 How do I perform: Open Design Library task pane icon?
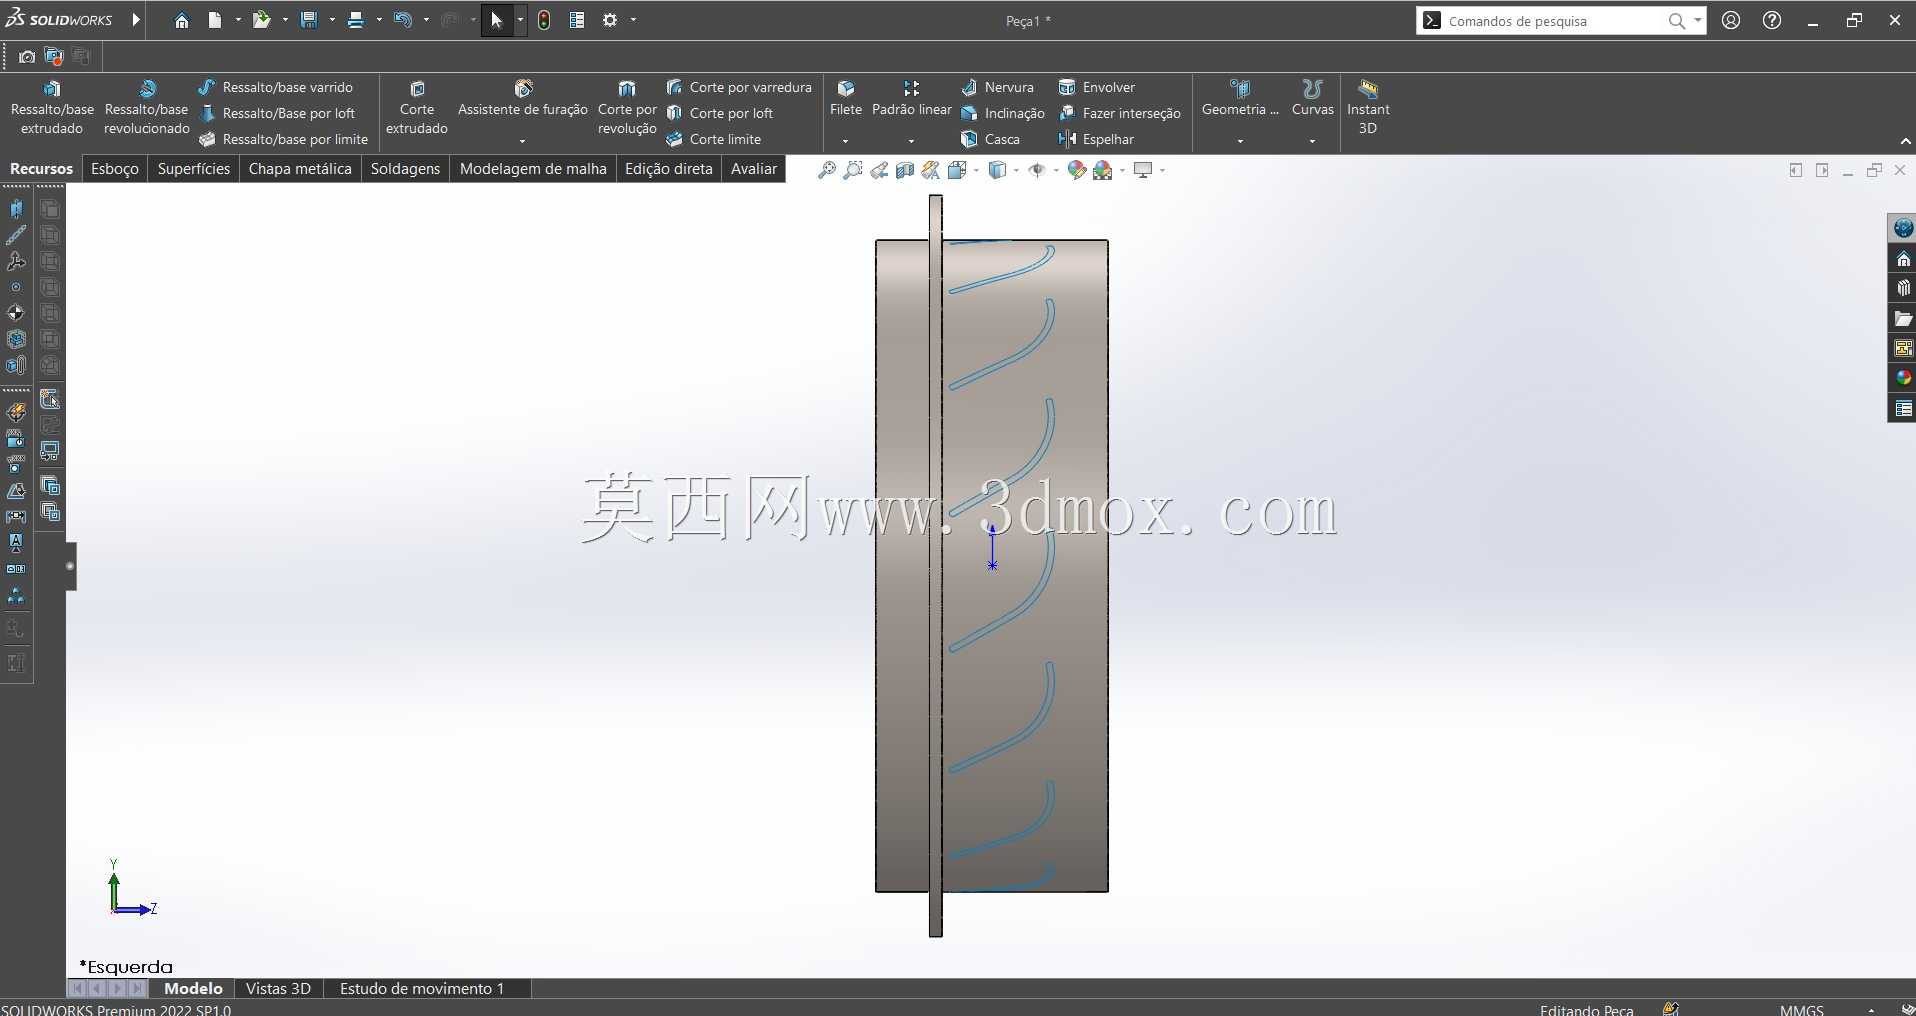pyautogui.click(x=1903, y=288)
